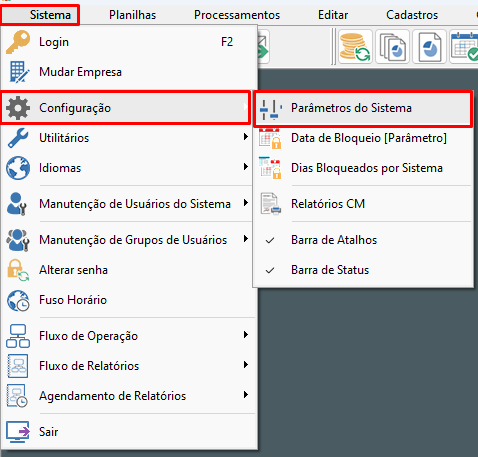Expand the Idiomas submenu arrow
This screenshot has height=457, width=478.
[x=246, y=167]
